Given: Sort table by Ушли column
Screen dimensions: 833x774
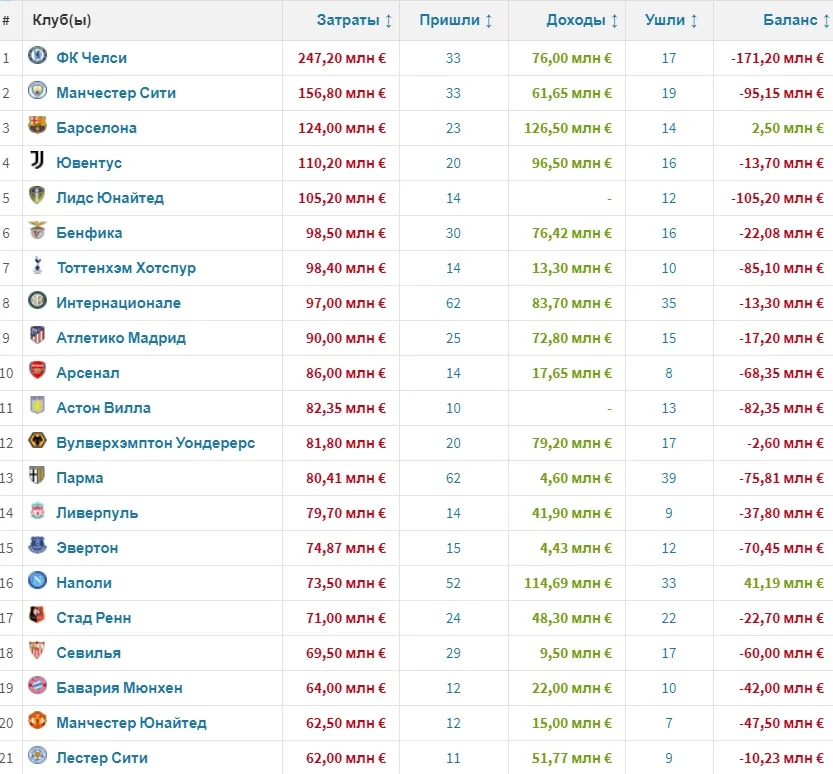Looking at the screenshot, I should [671, 20].
